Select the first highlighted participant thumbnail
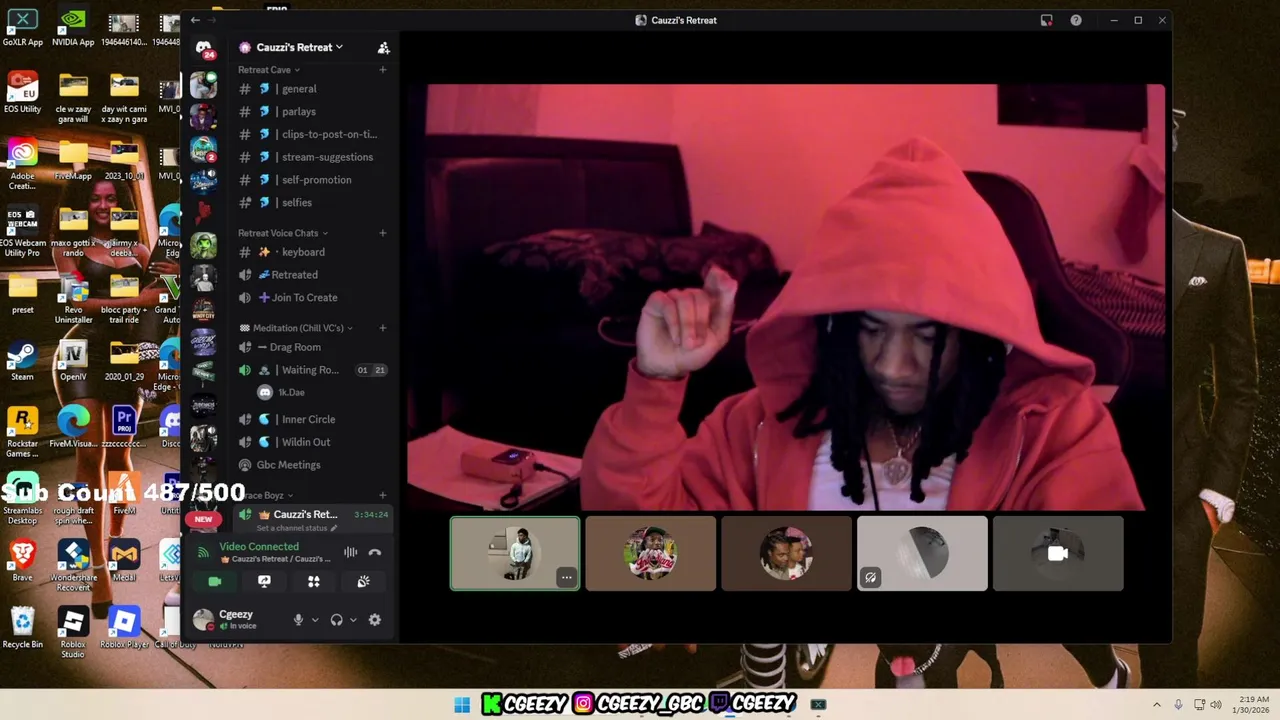The height and width of the screenshot is (720, 1280). [x=515, y=553]
